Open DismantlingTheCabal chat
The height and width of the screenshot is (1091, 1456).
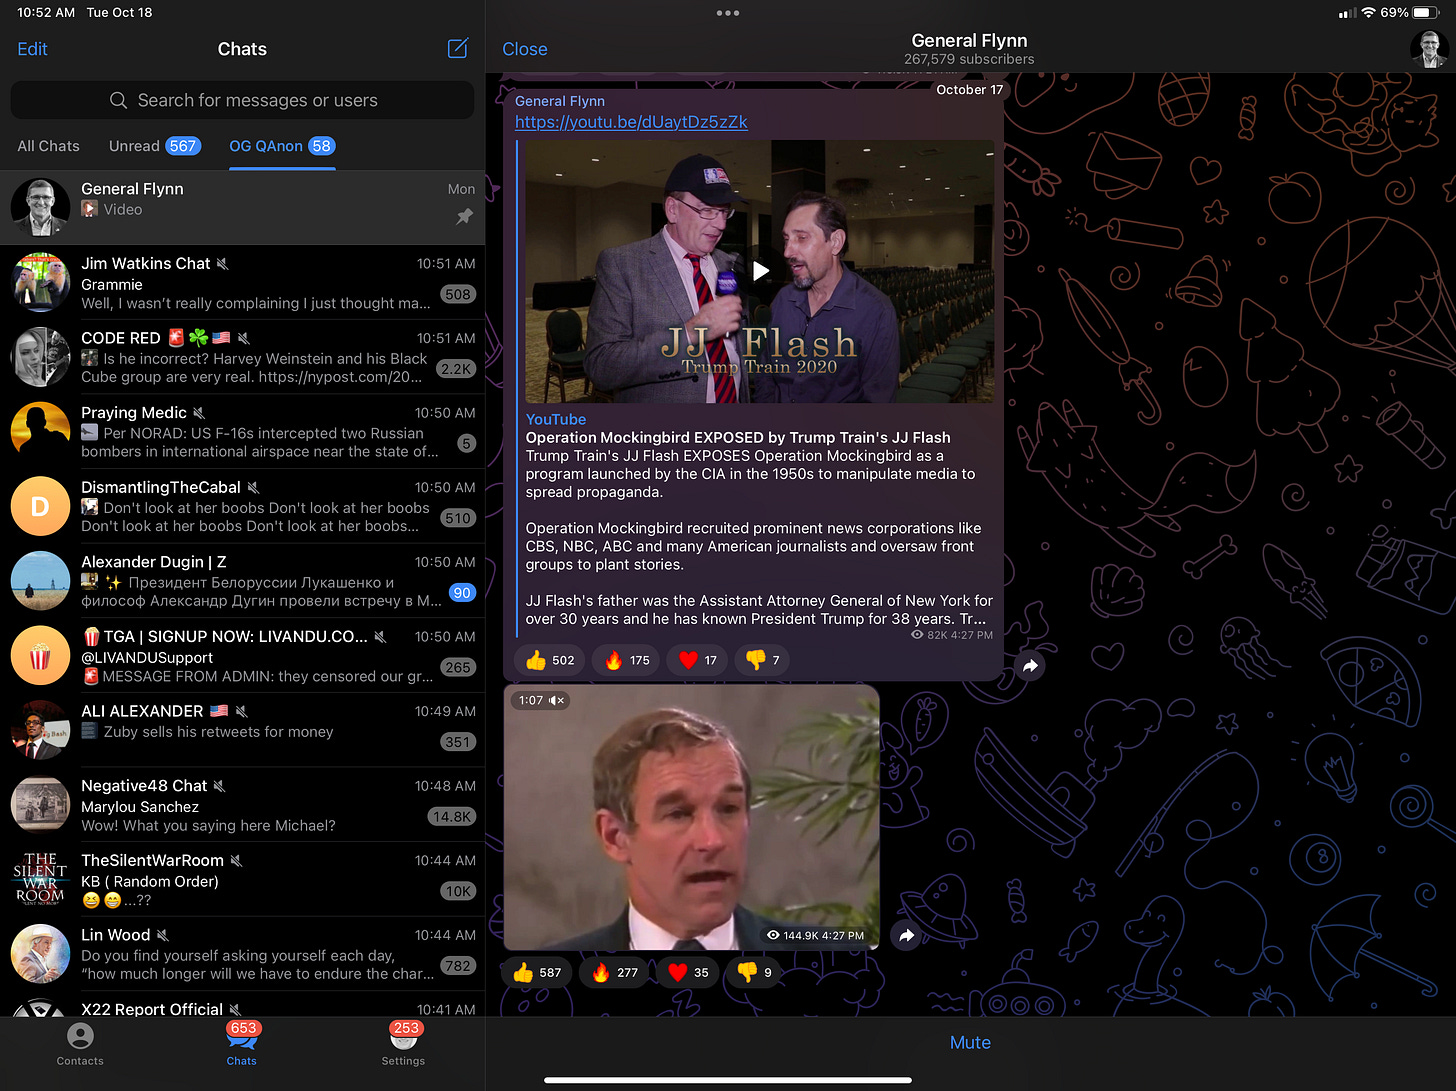[242, 506]
